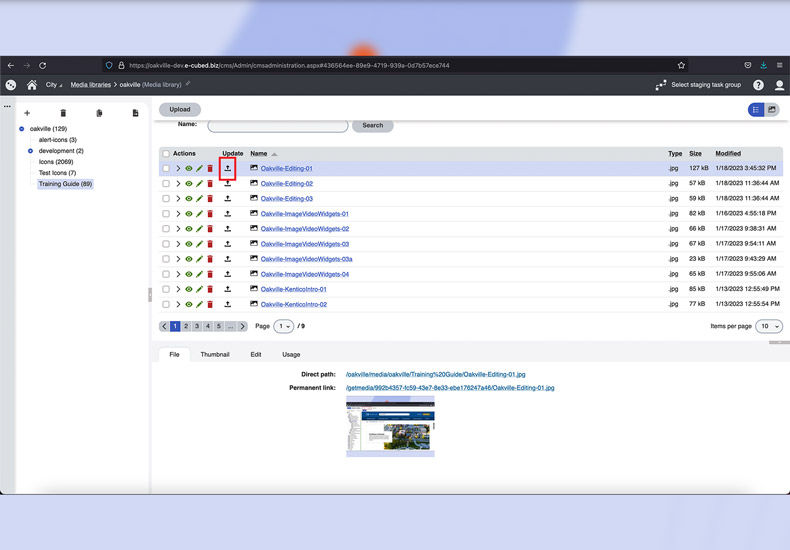
Task: Open the Items per page dropdown
Action: [x=769, y=326]
